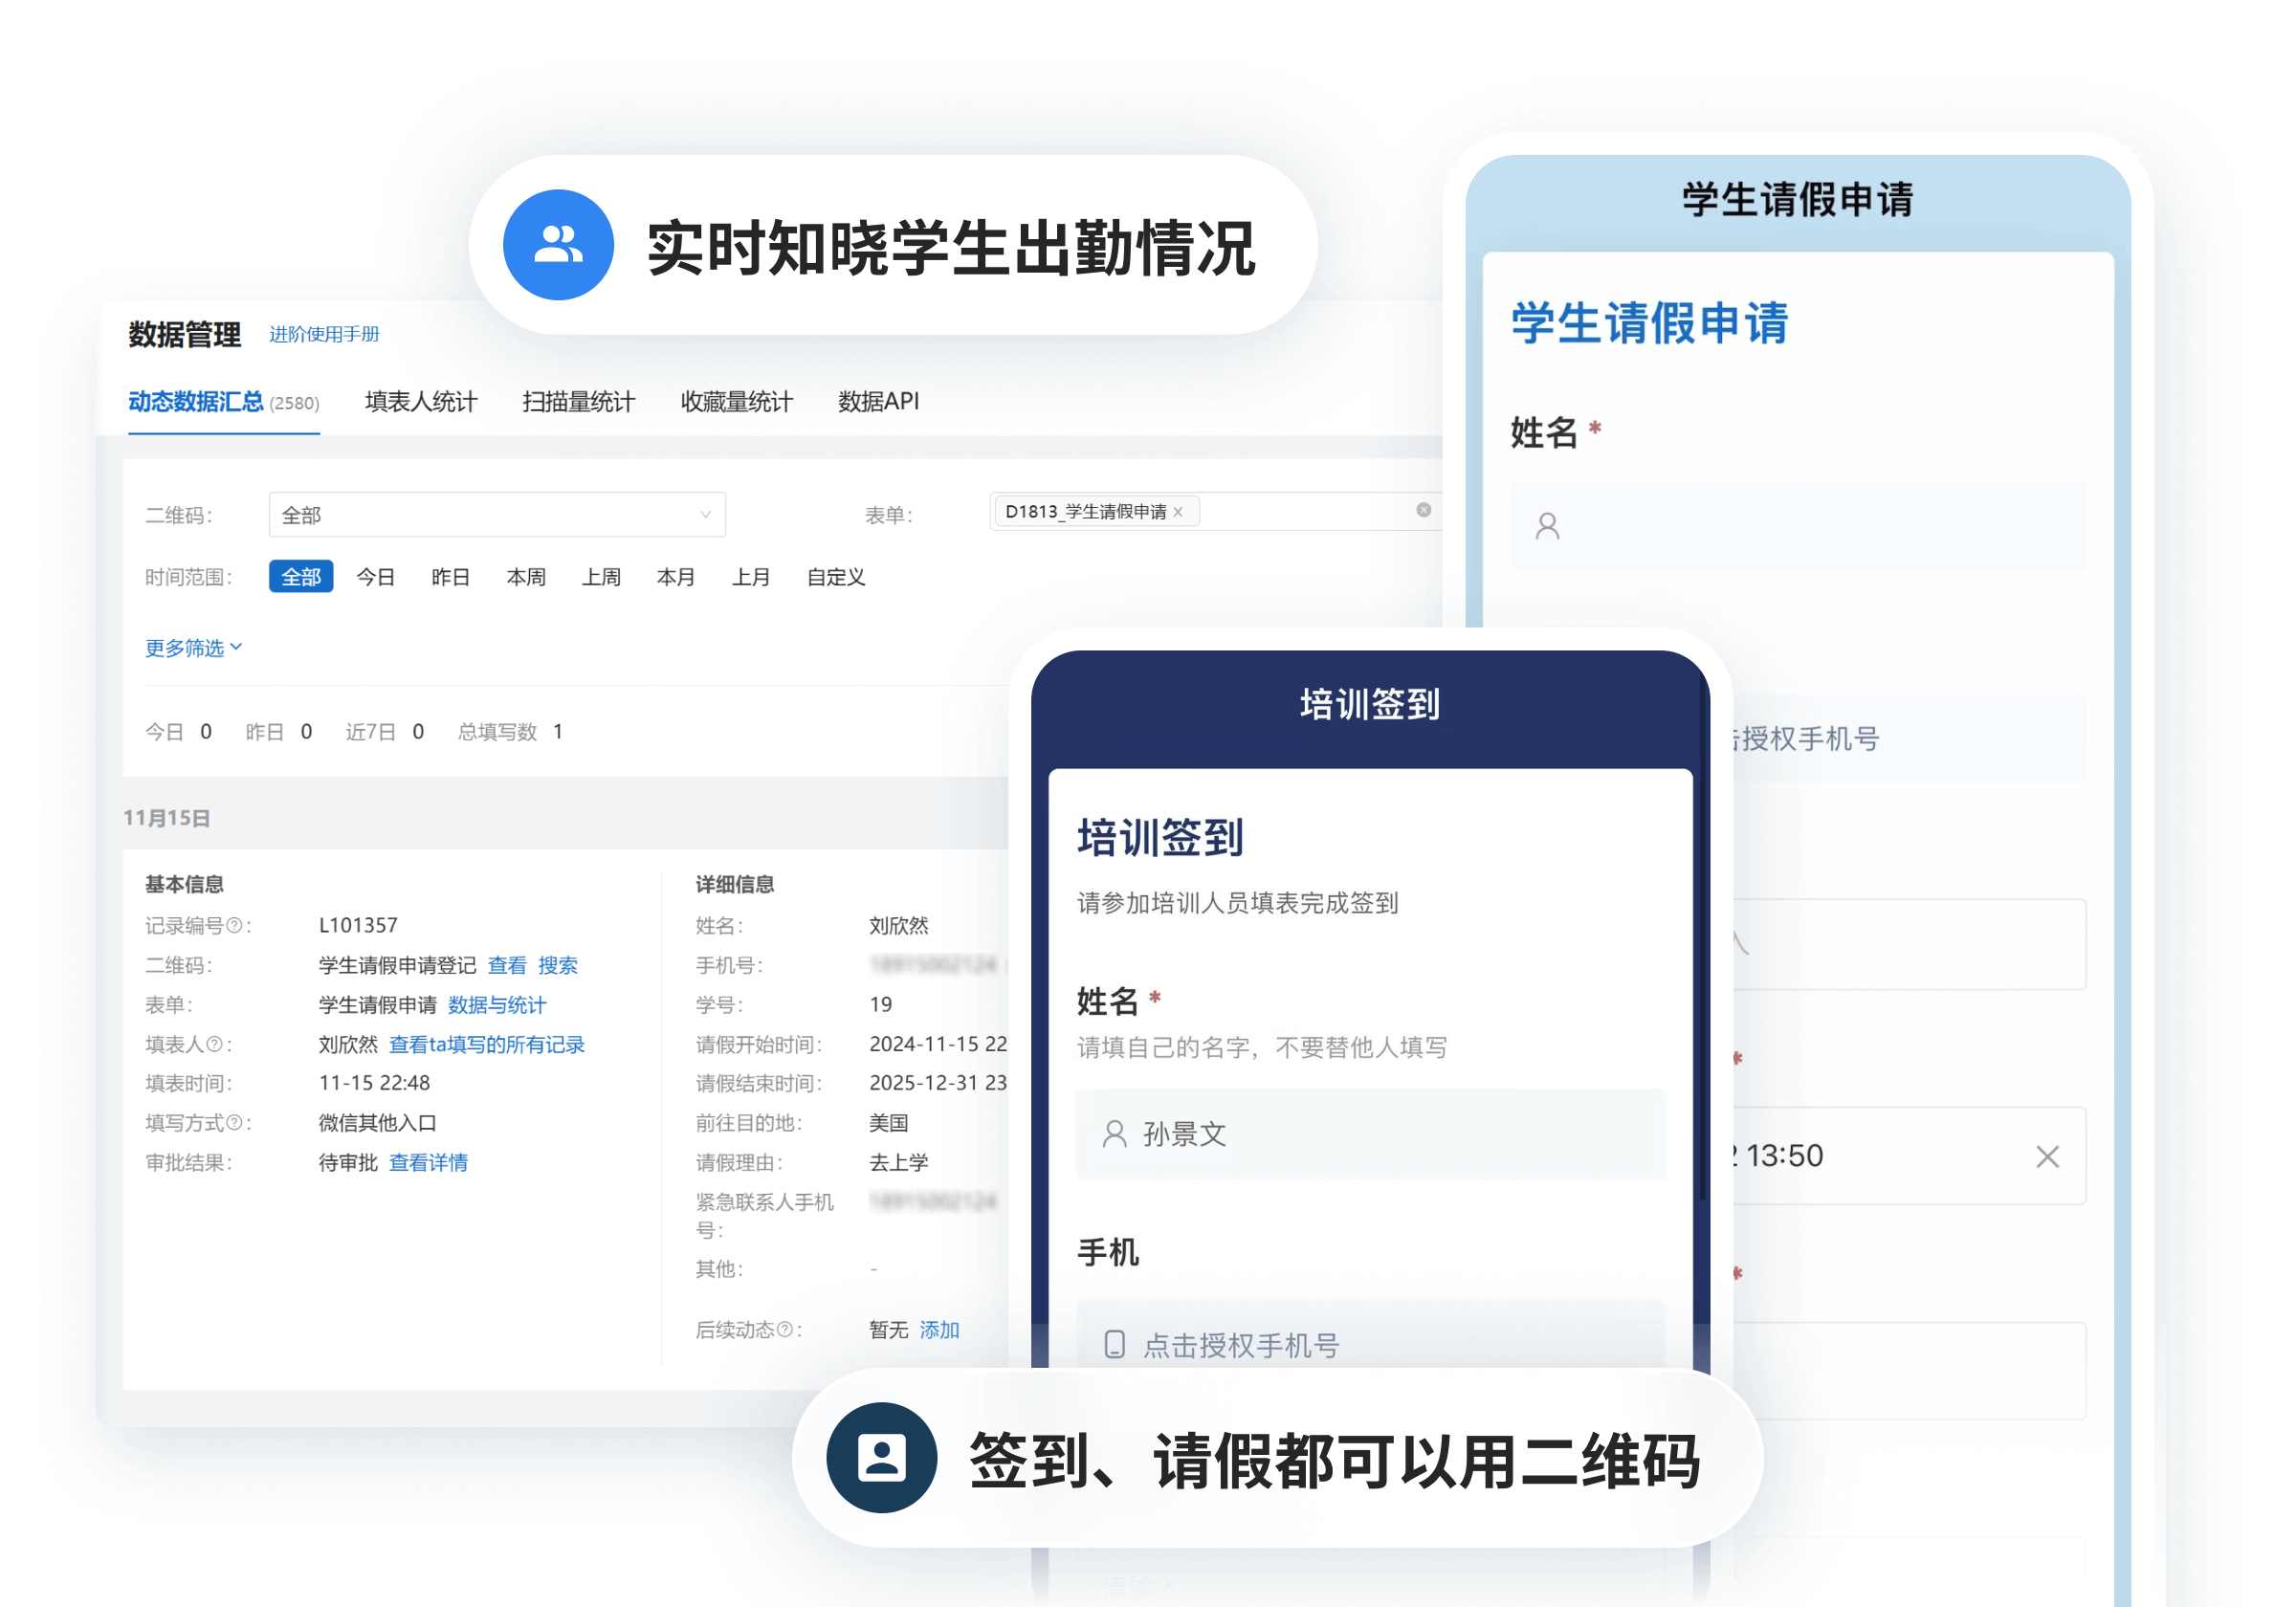Select 上月 time range
The image size is (2296, 1607).
[751, 577]
